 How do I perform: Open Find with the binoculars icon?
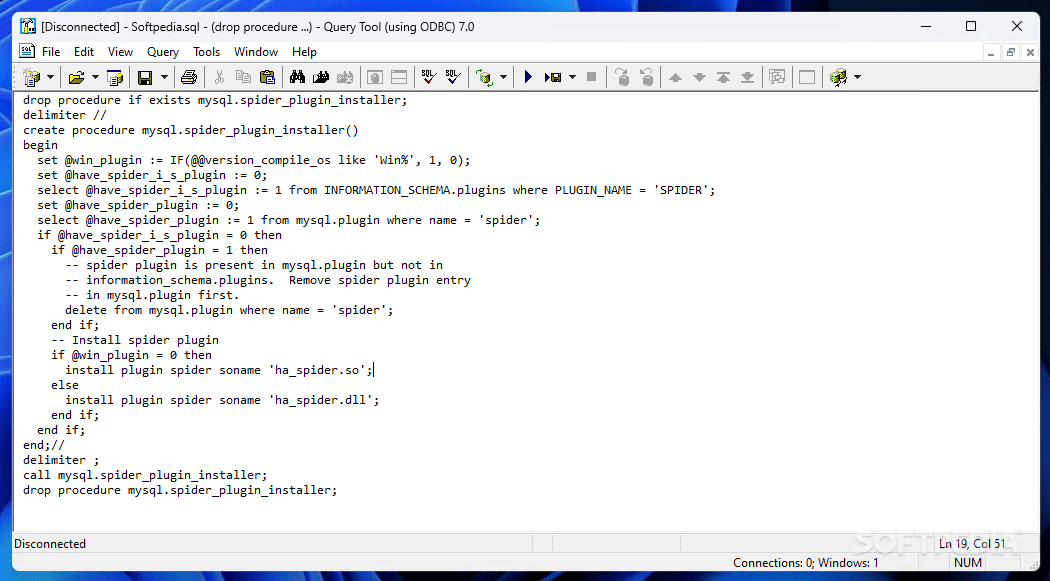pyautogui.click(x=297, y=77)
